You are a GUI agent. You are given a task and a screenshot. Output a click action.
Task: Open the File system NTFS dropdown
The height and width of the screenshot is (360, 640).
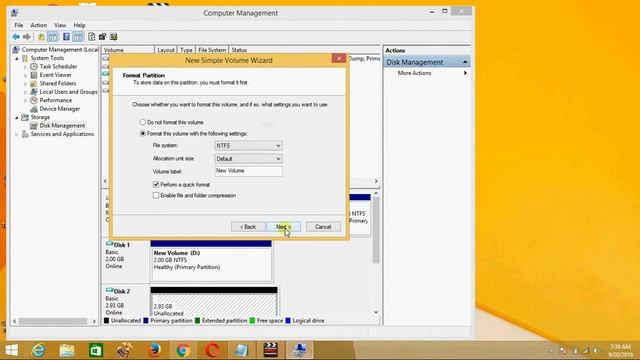(248, 146)
